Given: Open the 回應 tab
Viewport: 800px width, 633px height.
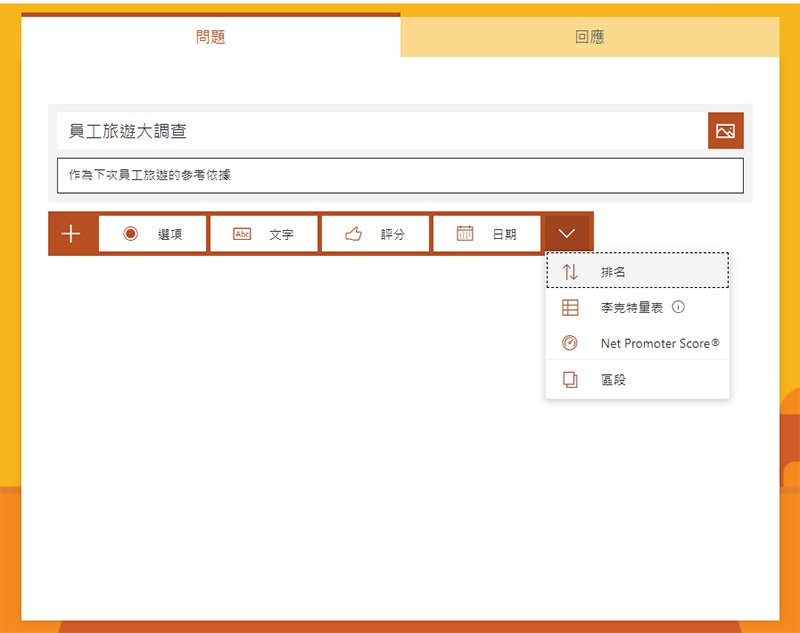Looking at the screenshot, I should click(589, 38).
